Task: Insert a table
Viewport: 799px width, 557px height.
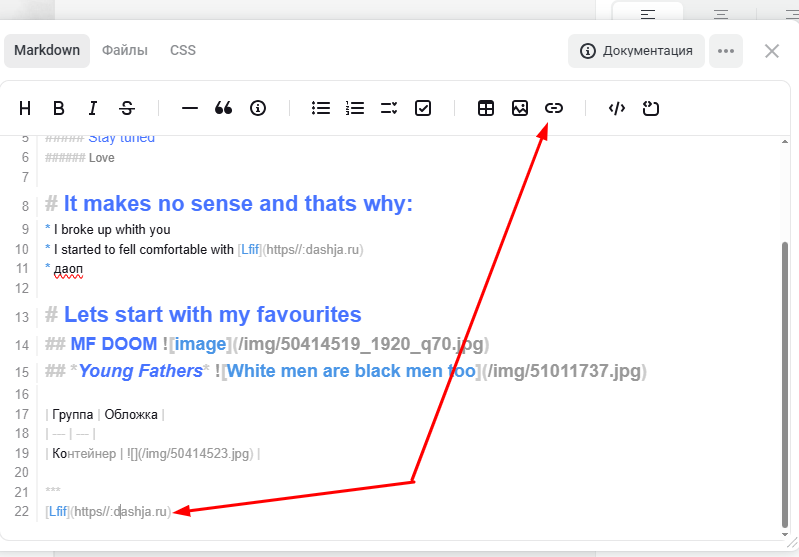Action: coord(486,108)
